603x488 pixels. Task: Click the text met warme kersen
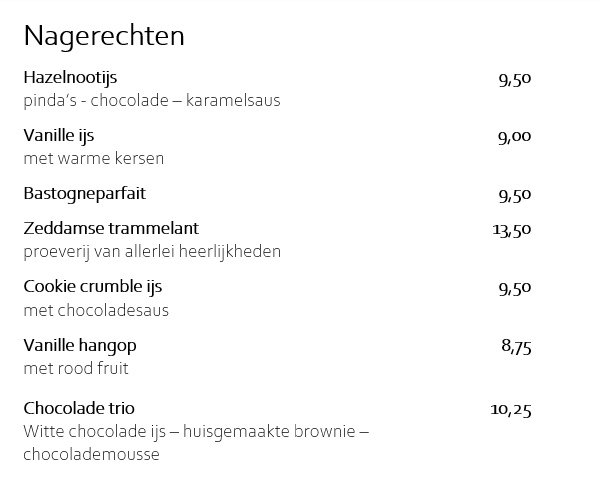(94, 158)
